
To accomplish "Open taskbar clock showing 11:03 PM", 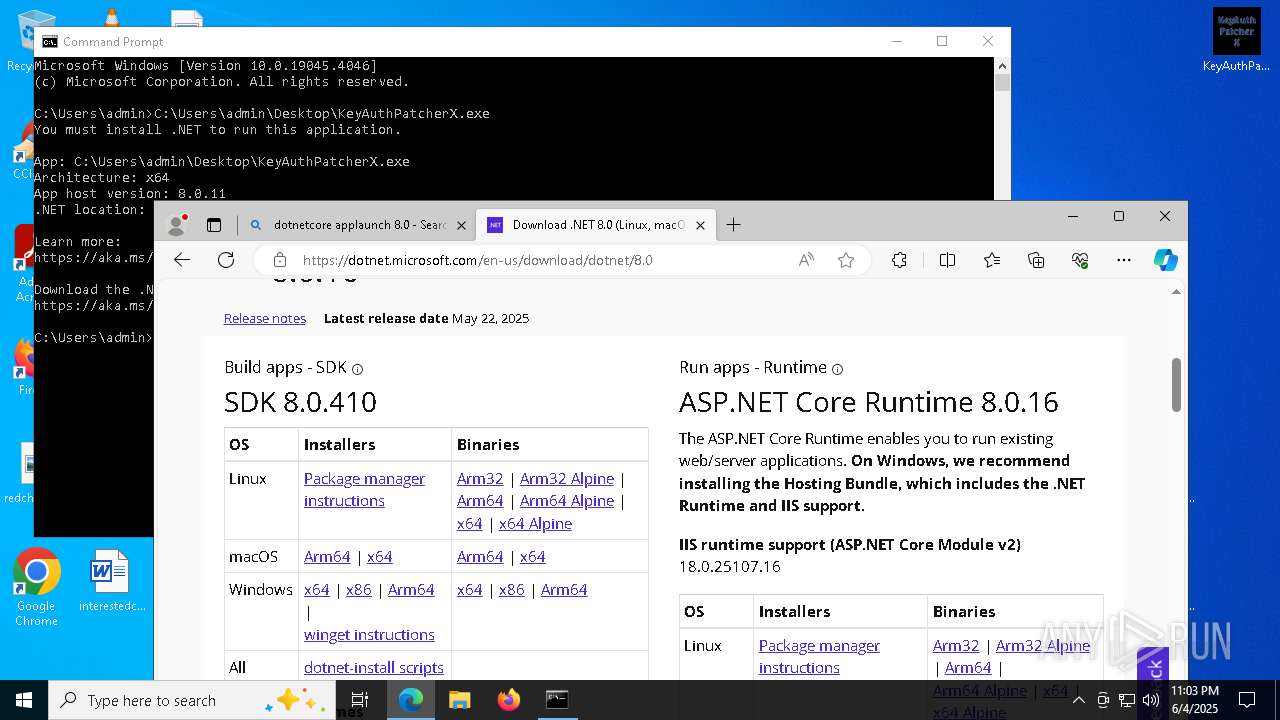I will 1195,700.
